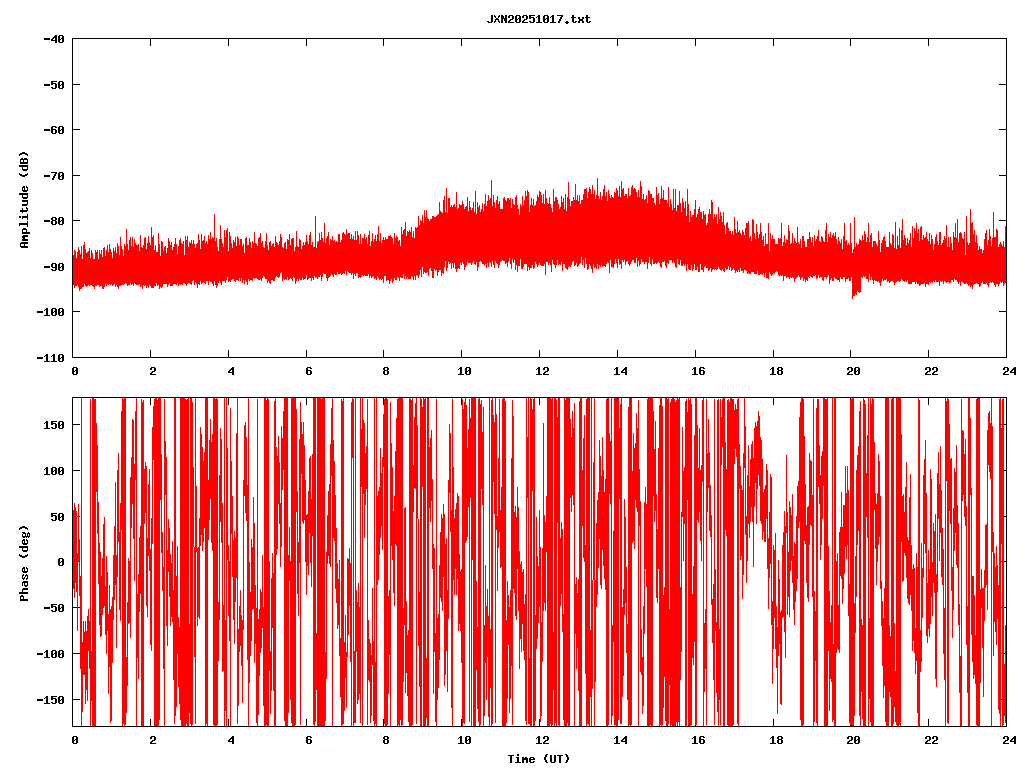Select the Phase (deg) axis label
This screenshot has height=768, width=1024.
(x=24, y=562)
